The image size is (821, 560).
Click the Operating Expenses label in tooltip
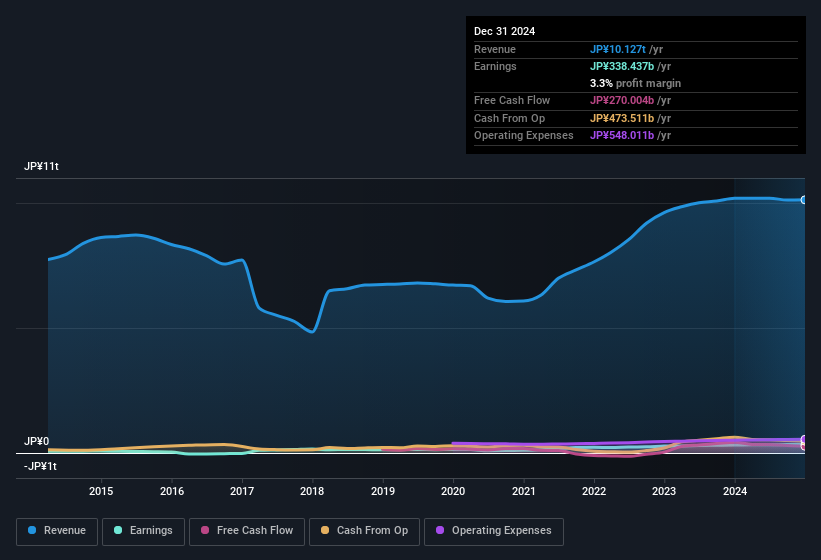point(524,136)
